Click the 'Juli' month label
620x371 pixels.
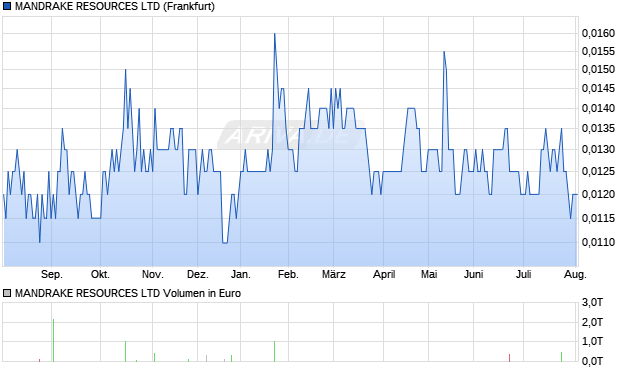(x=524, y=274)
